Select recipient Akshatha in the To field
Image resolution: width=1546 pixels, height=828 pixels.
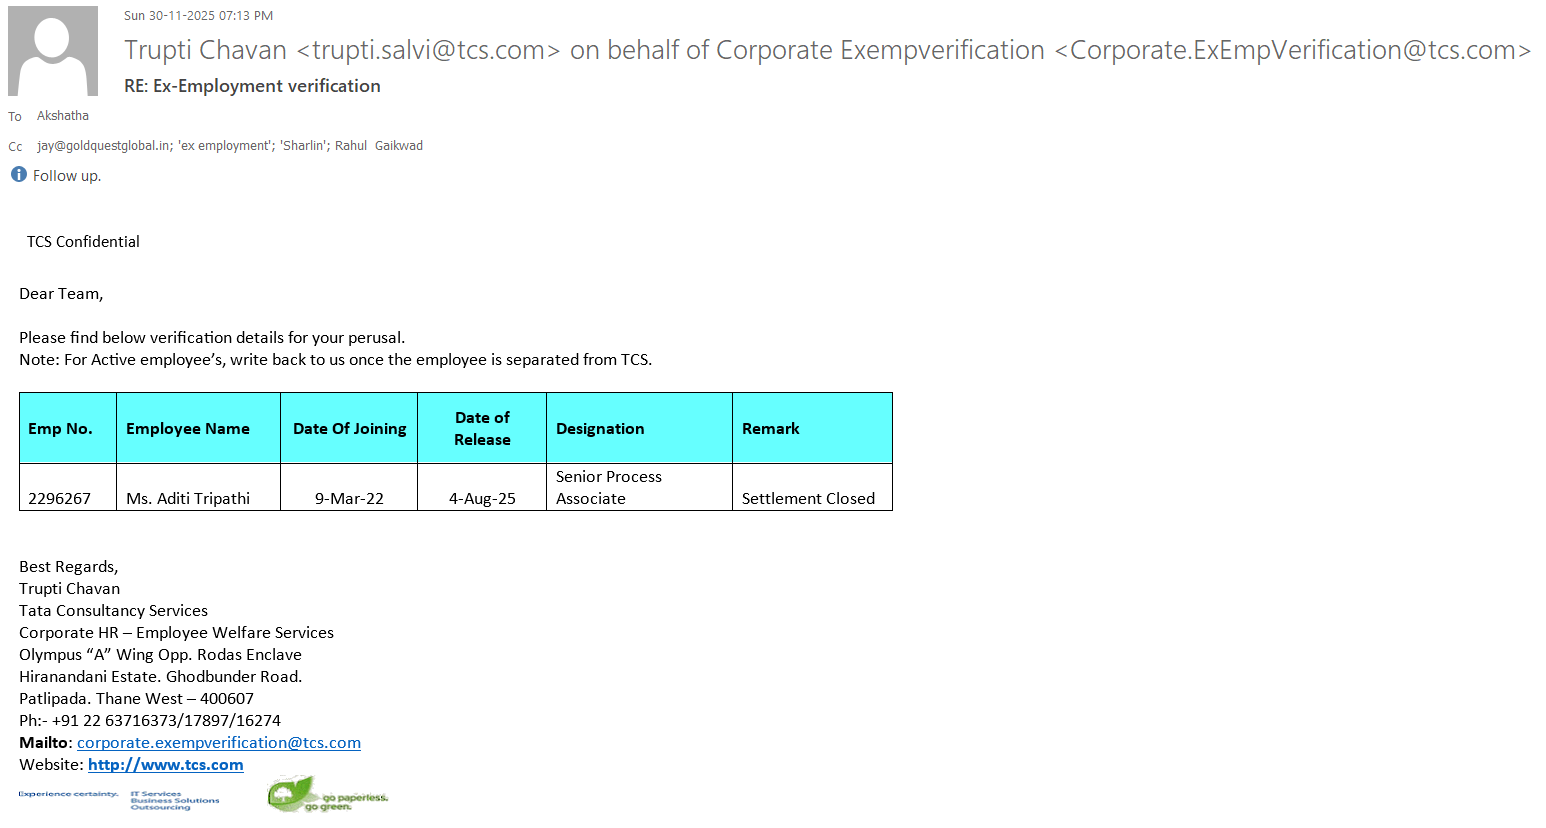(x=63, y=116)
